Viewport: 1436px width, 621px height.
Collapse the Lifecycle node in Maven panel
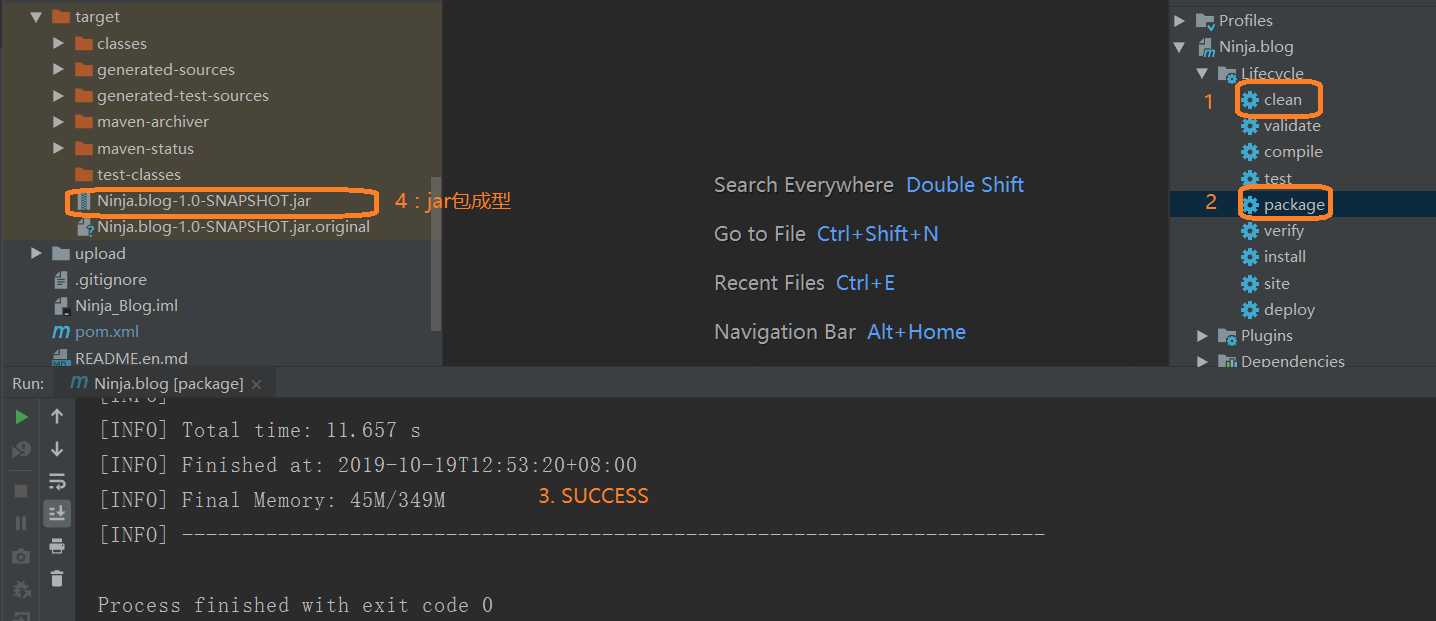[1203, 73]
